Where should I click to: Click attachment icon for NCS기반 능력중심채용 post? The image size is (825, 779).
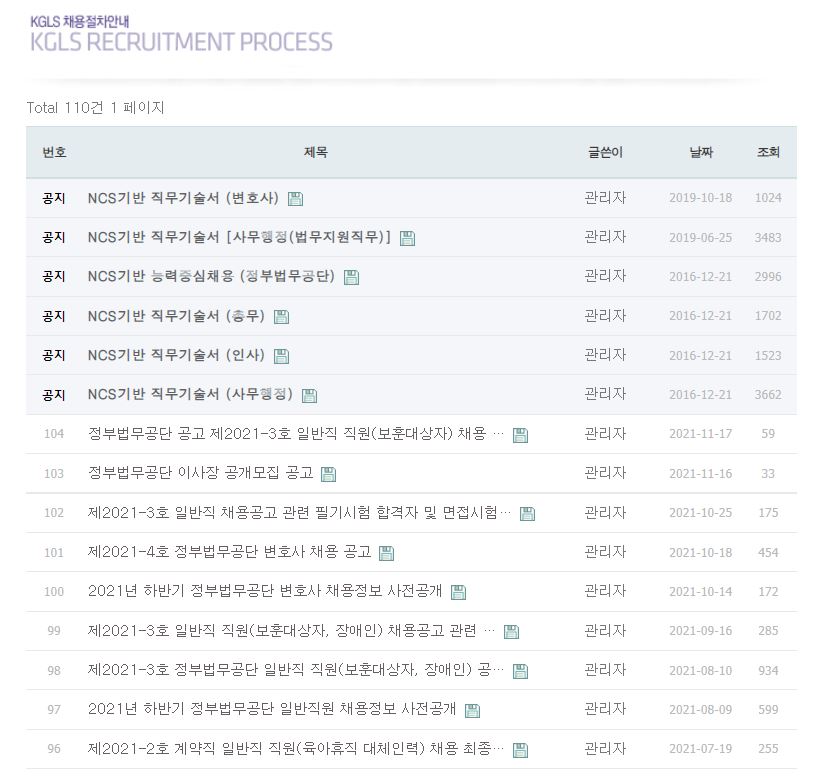click(x=351, y=277)
